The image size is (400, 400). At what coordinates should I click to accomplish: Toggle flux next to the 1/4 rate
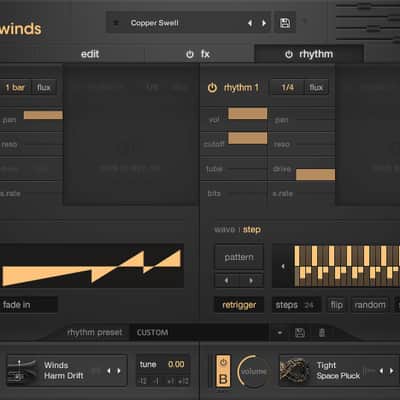point(316,88)
